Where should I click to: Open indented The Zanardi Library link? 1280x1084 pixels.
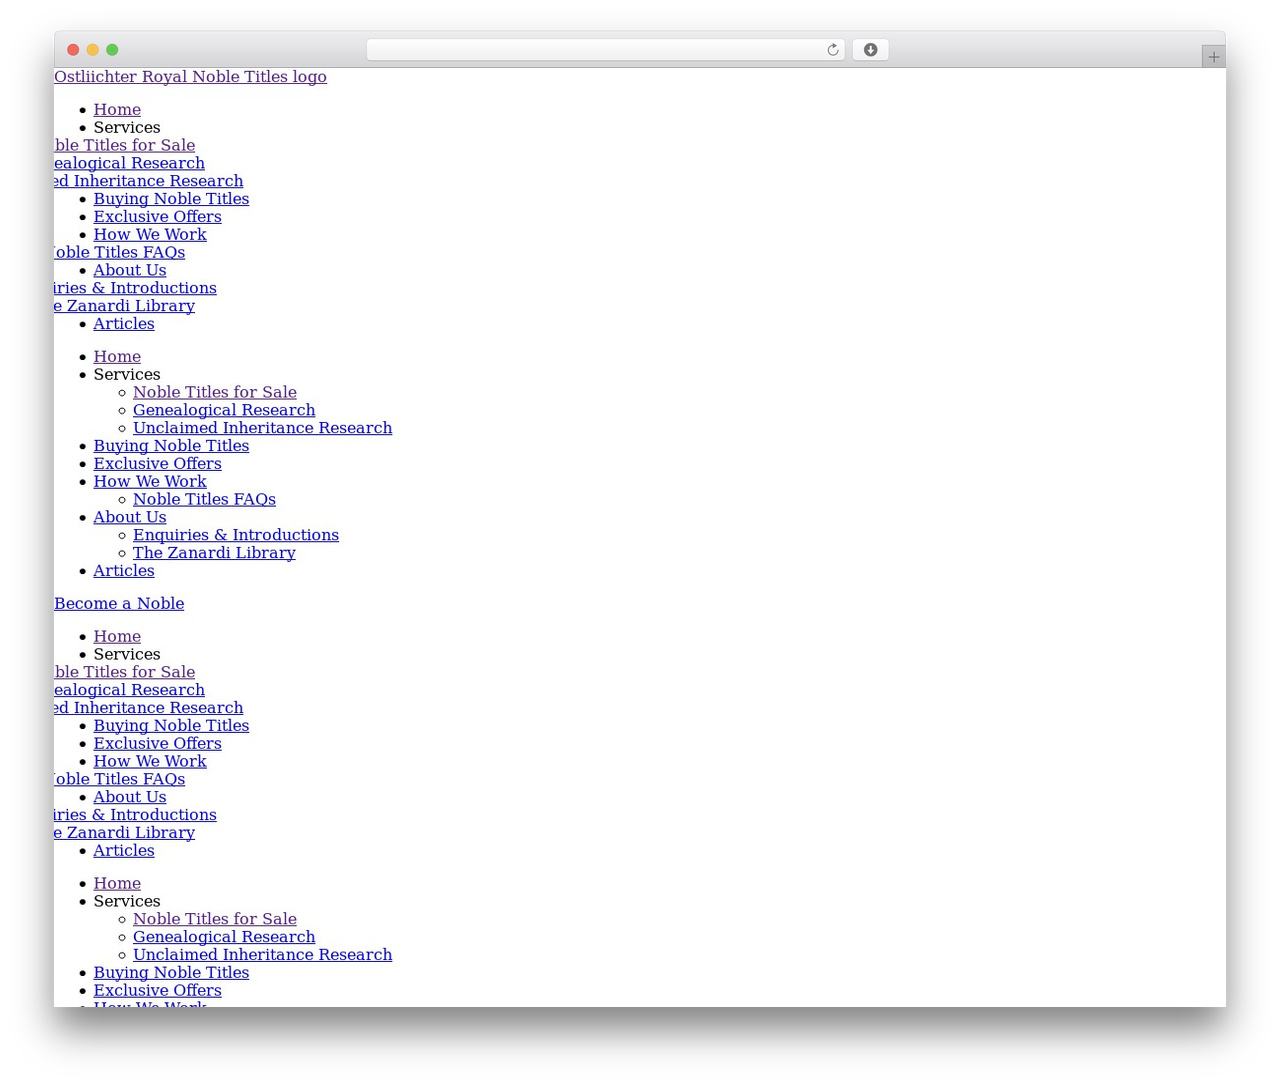coord(214,554)
